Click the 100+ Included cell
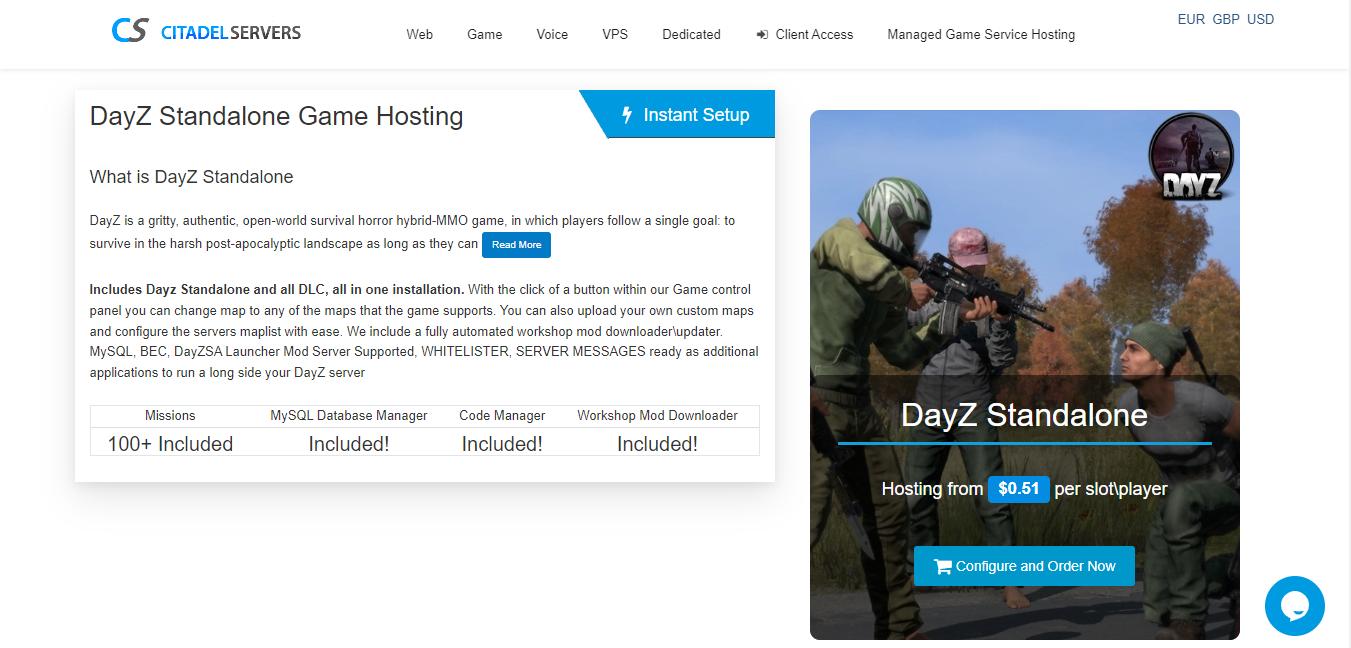This screenshot has height=648, width=1351. [170, 443]
